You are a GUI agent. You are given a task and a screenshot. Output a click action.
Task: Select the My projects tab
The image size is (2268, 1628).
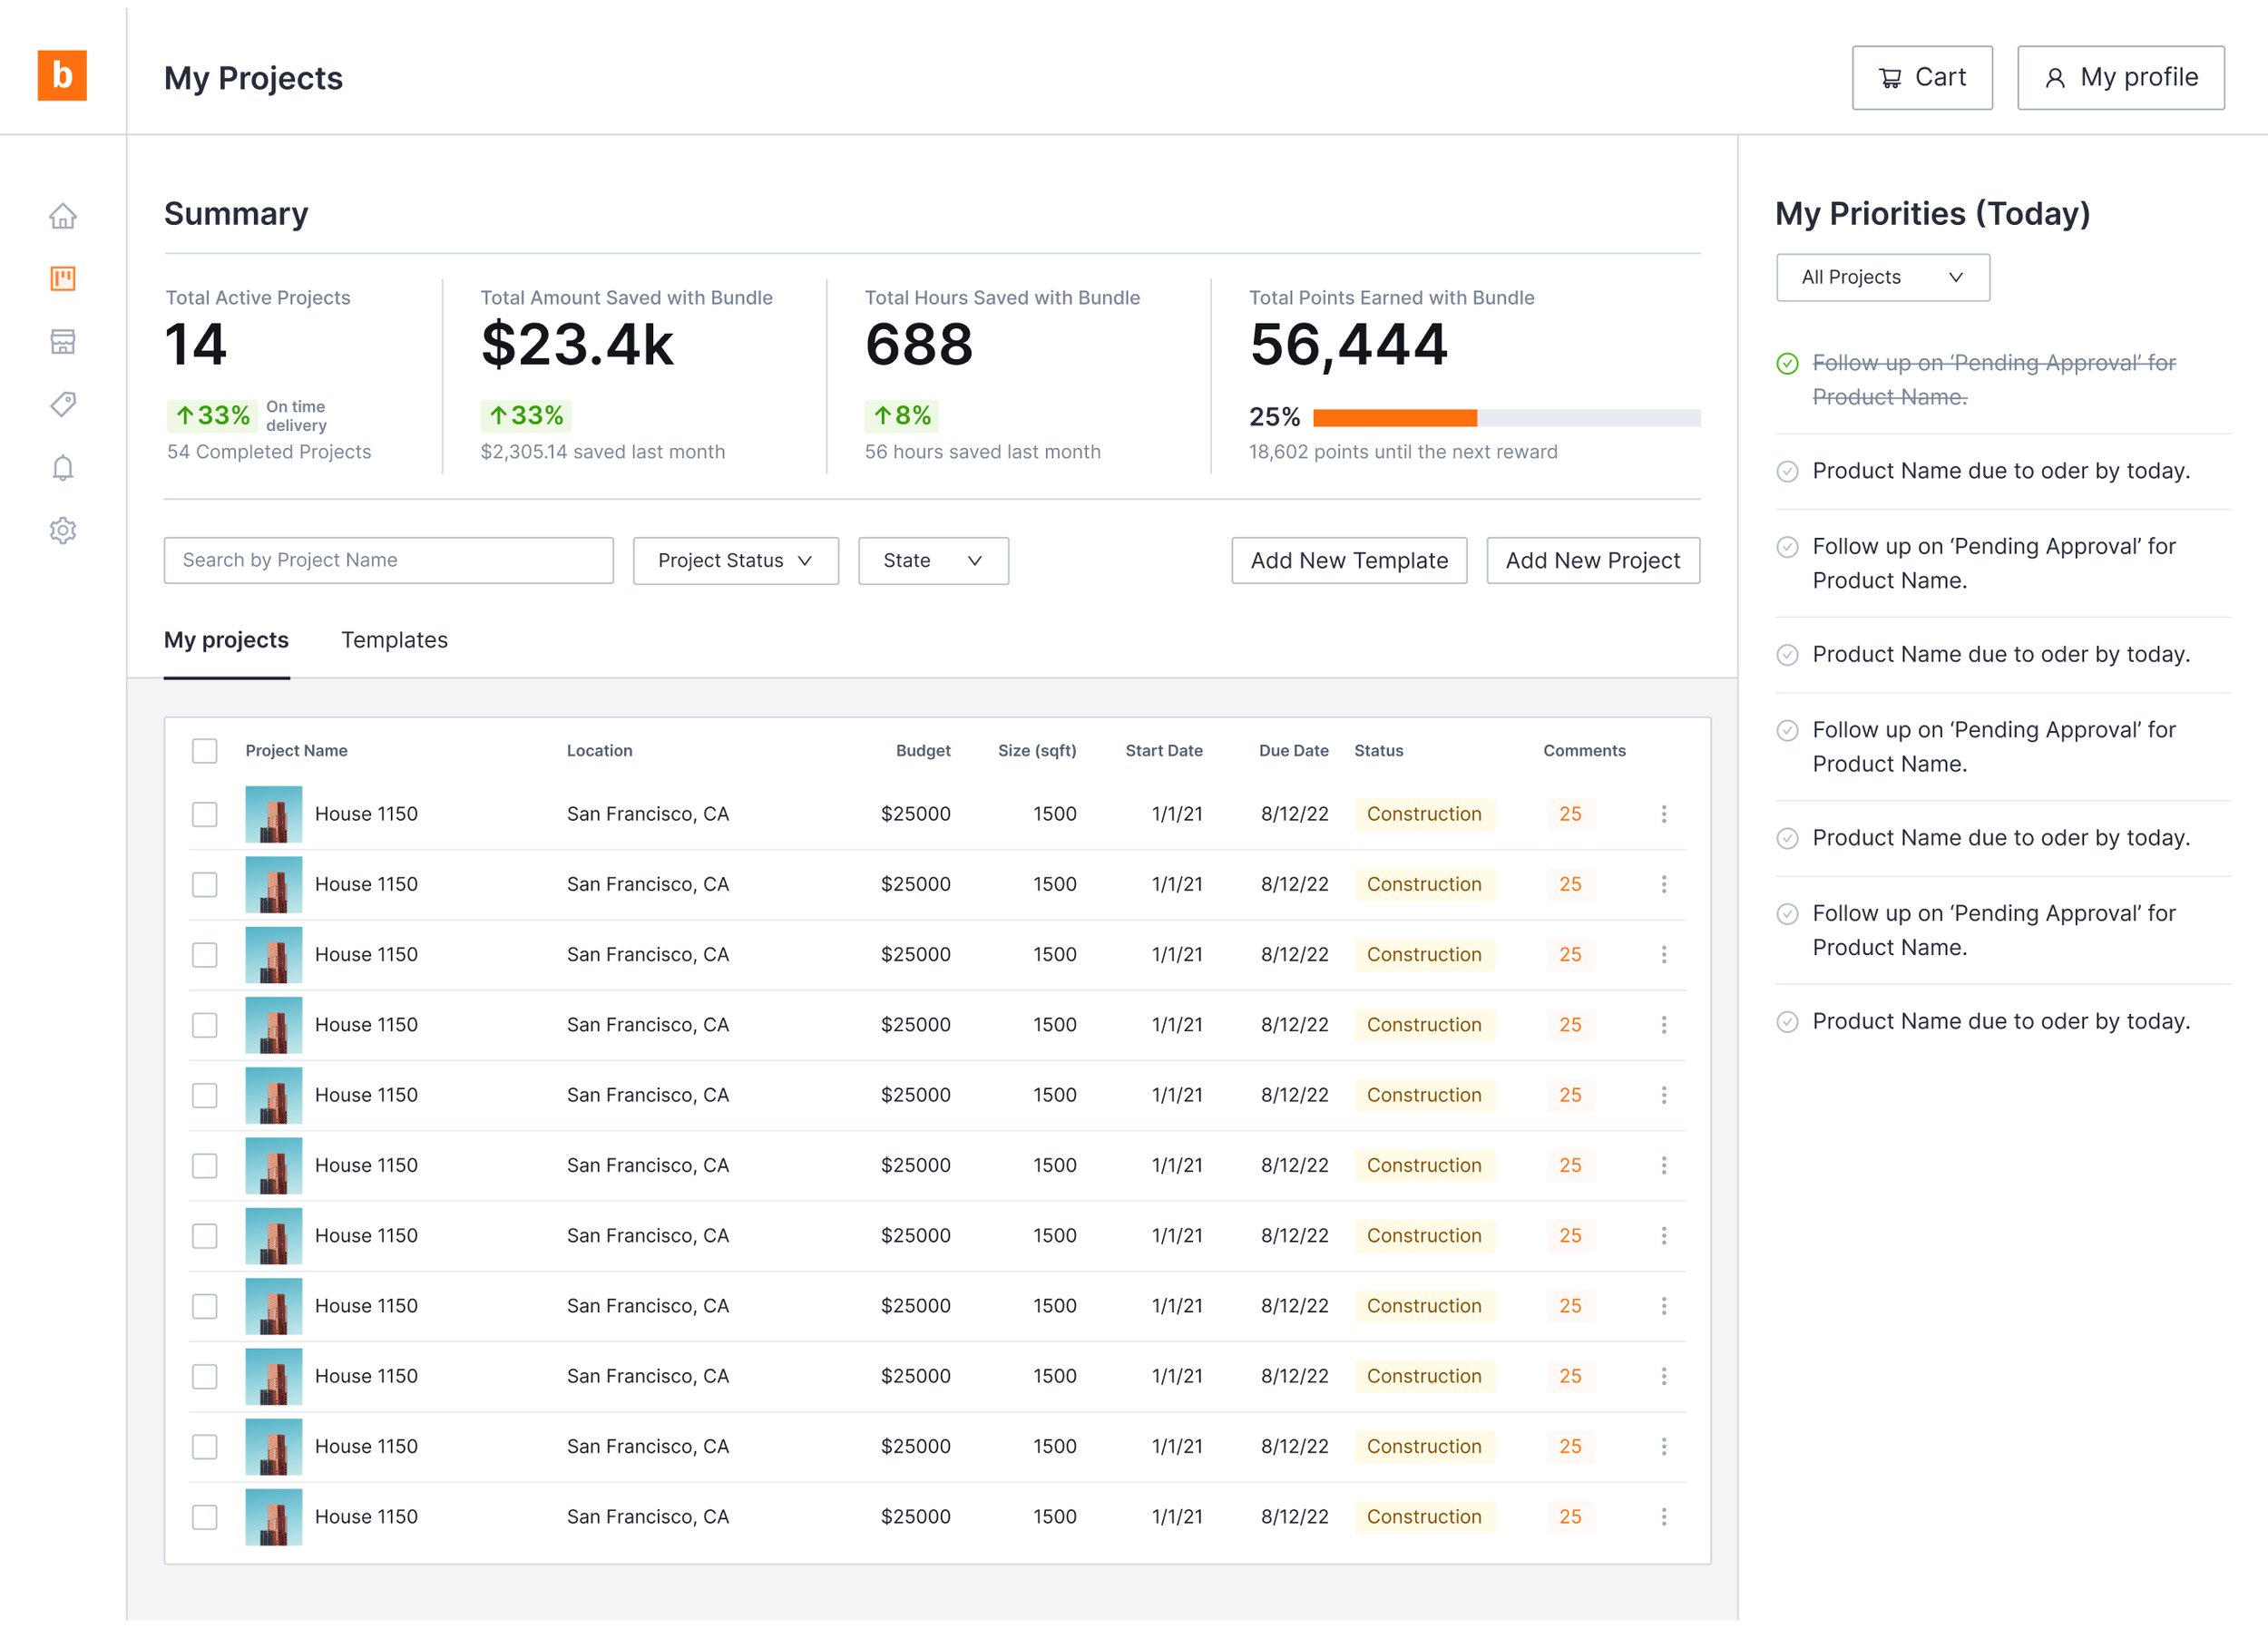[226, 640]
